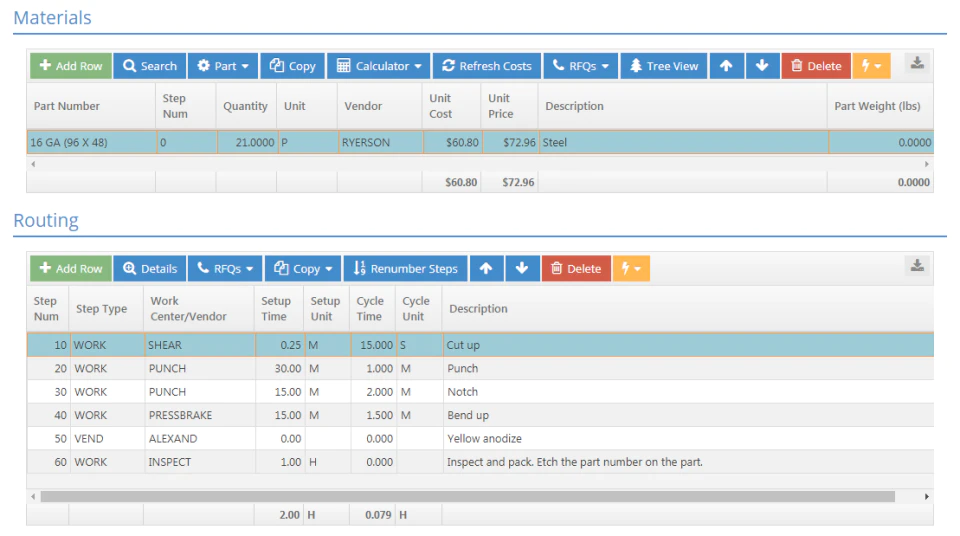The height and width of the screenshot is (536, 960).
Task: Open Routing lightning quick actions menu
Action: tap(631, 268)
